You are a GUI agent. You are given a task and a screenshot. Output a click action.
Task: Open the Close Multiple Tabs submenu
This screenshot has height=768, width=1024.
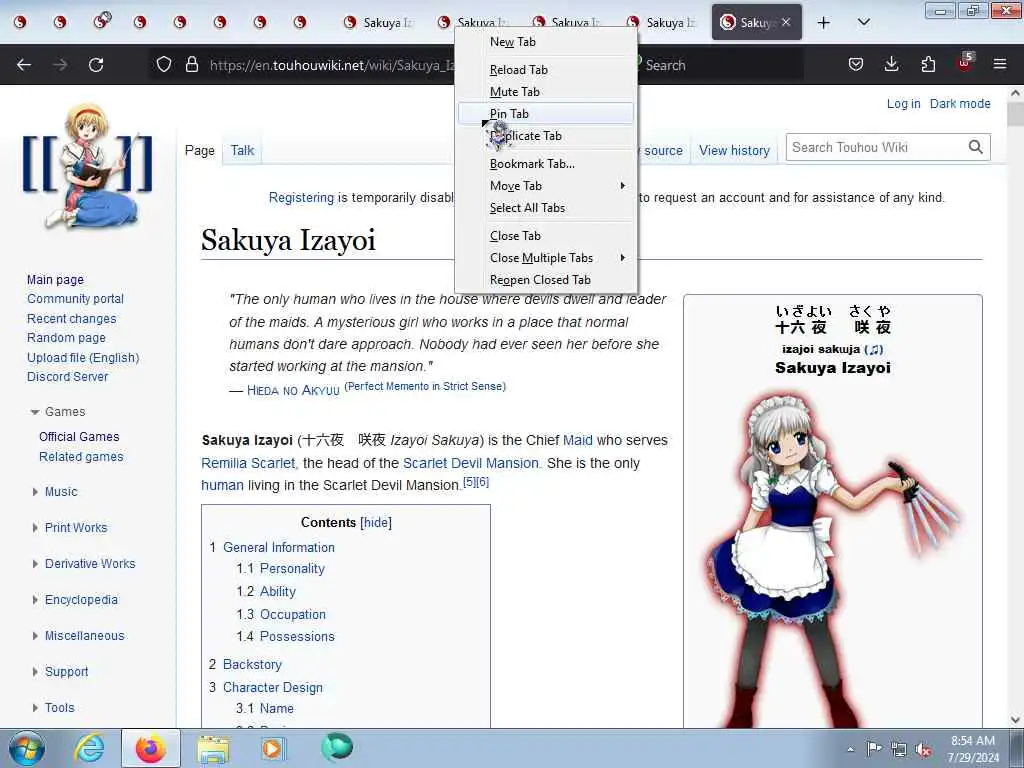pyautogui.click(x=546, y=258)
